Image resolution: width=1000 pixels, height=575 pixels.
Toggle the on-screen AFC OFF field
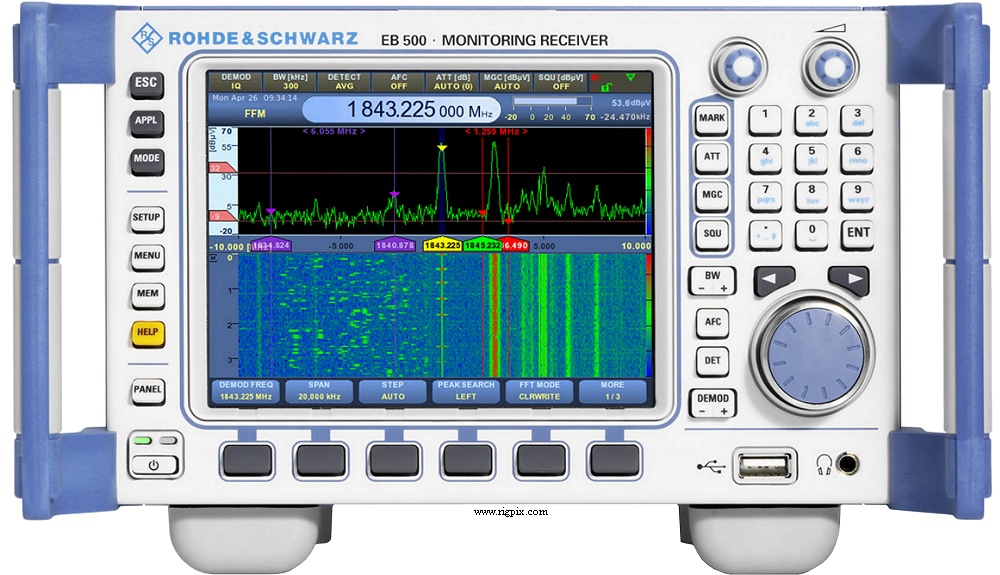click(399, 82)
